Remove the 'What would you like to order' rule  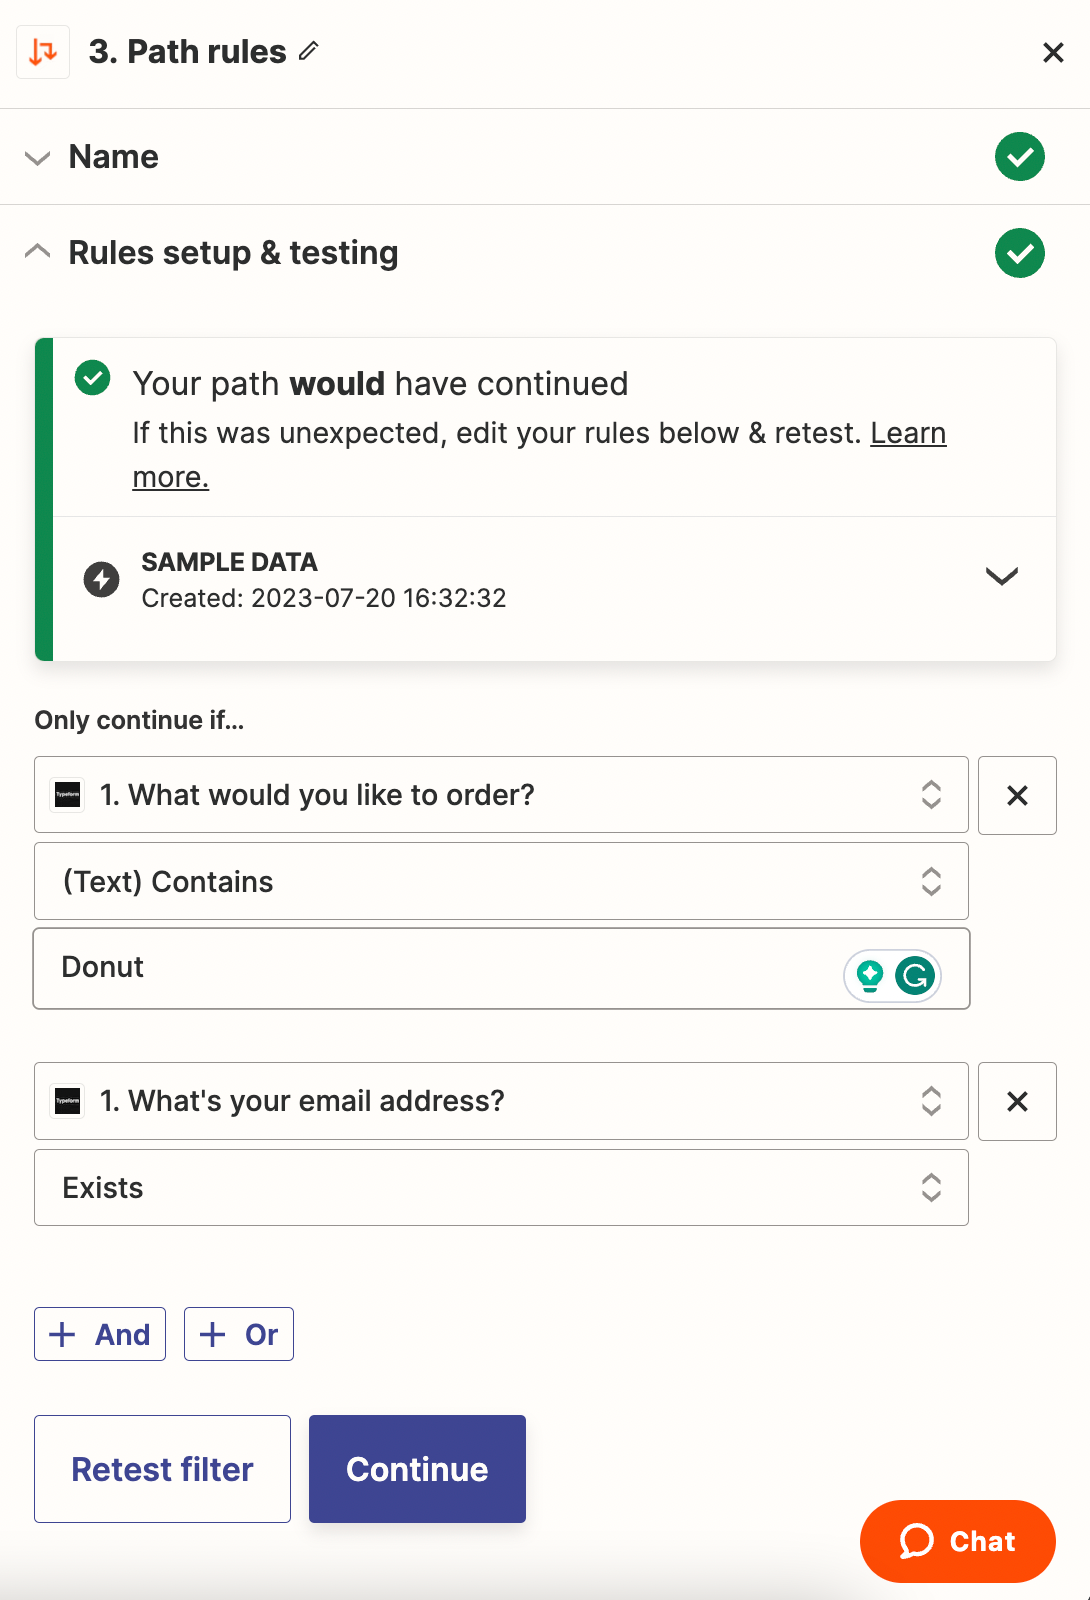1017,795
